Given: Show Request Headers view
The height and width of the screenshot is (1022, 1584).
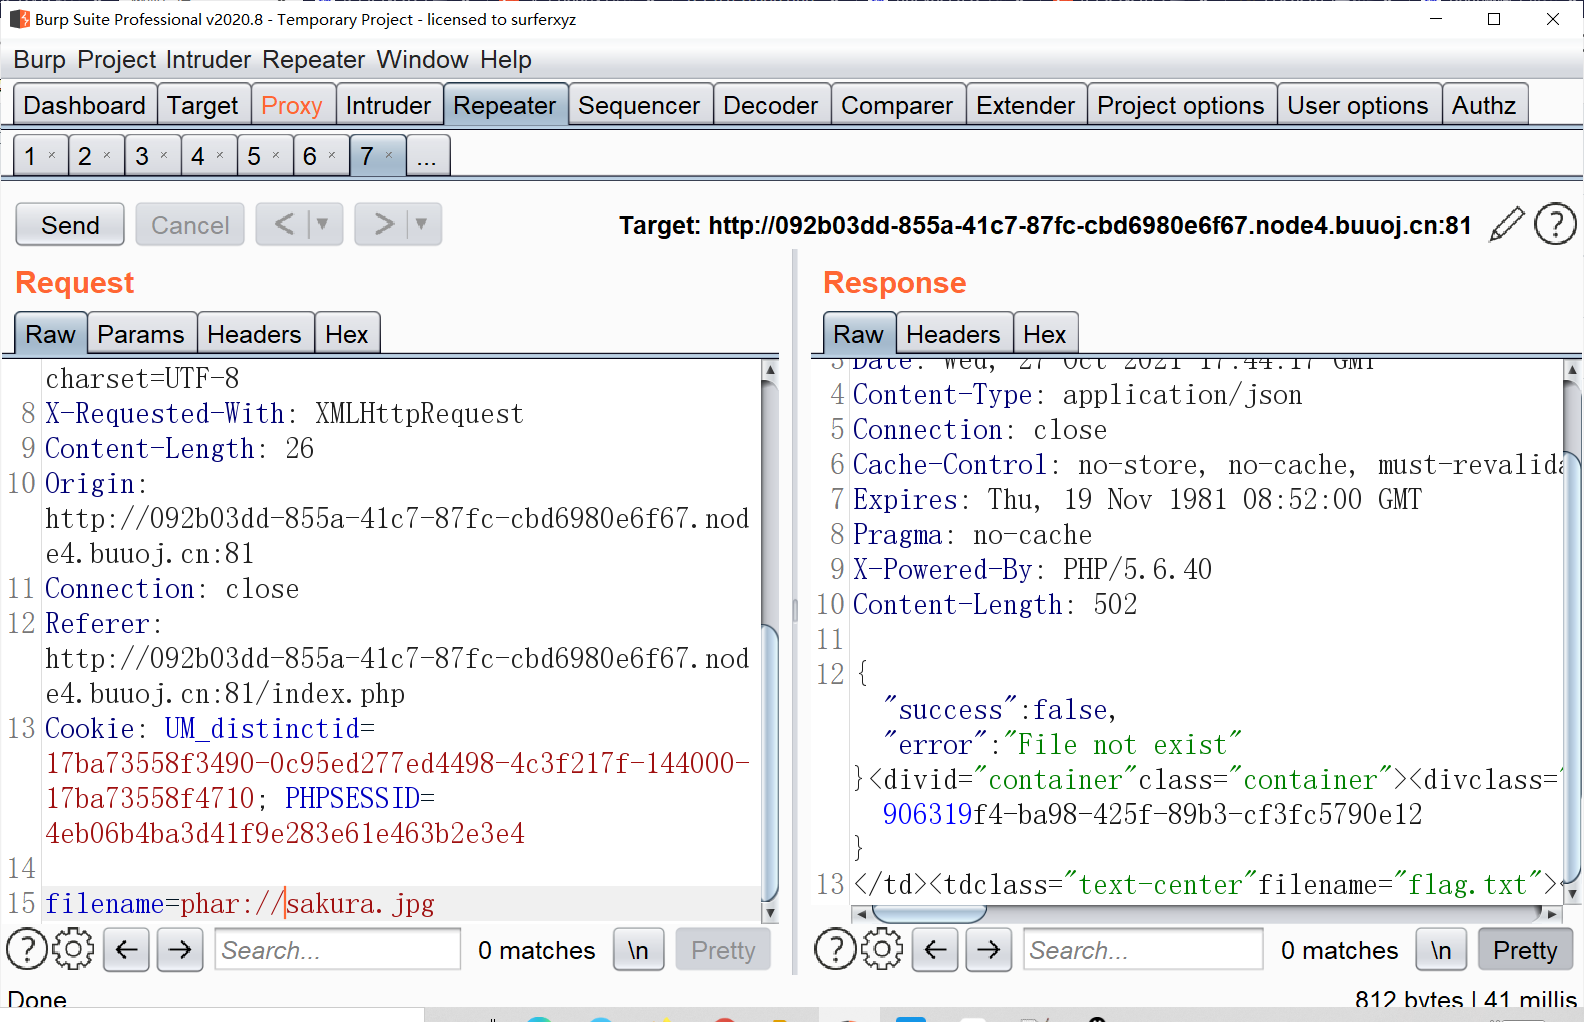Looking at the screenshot, I should [254, 334].
